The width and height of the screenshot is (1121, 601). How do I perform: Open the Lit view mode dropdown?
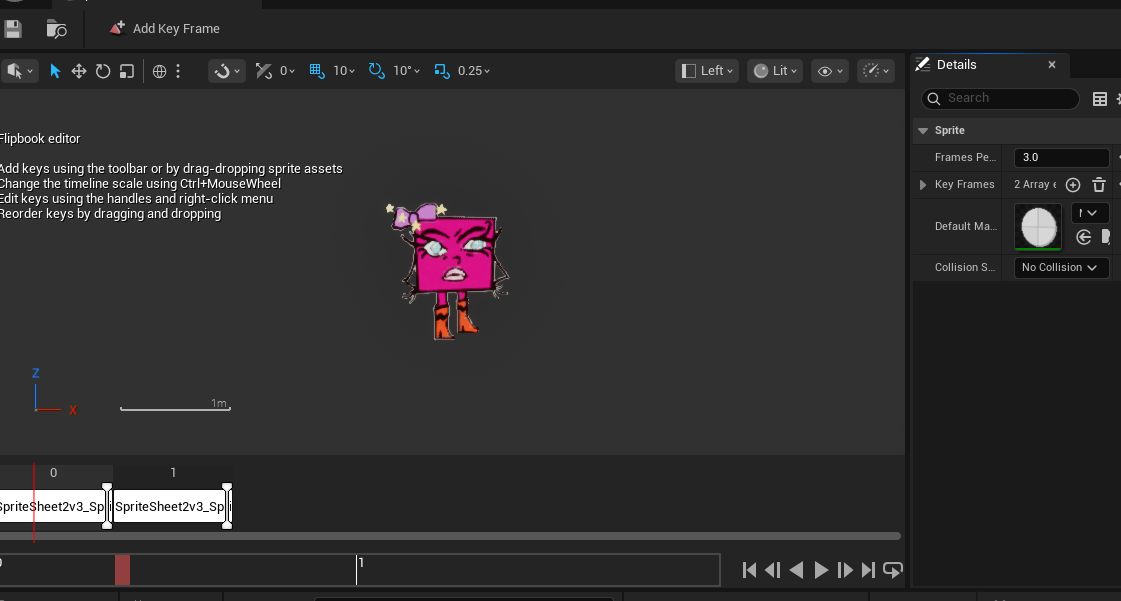click(x=774, y=71)
